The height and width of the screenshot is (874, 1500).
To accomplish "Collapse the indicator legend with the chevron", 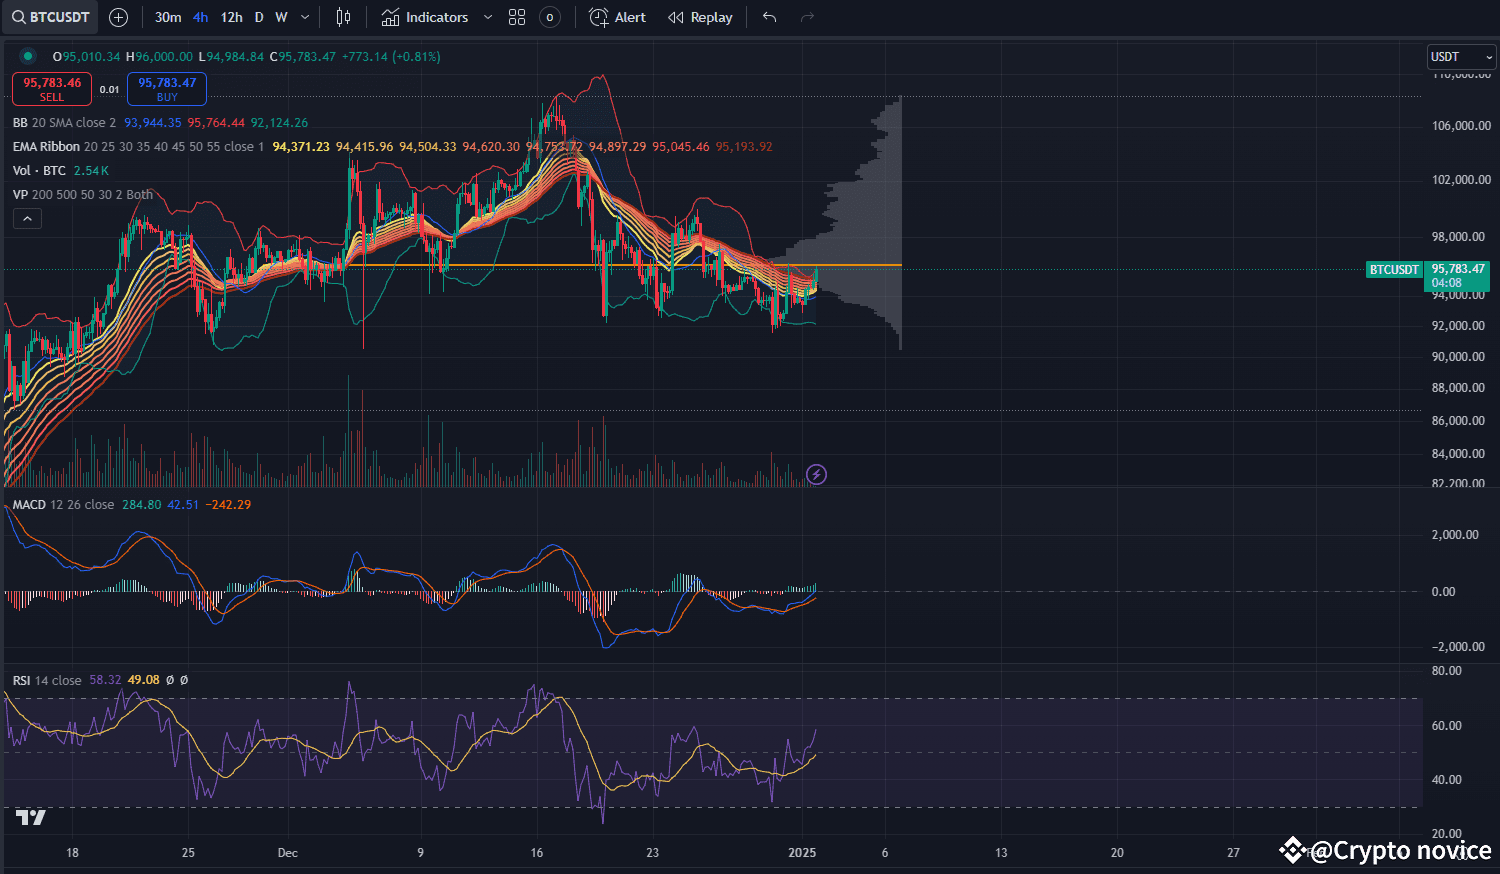I will tap(27, 219).
